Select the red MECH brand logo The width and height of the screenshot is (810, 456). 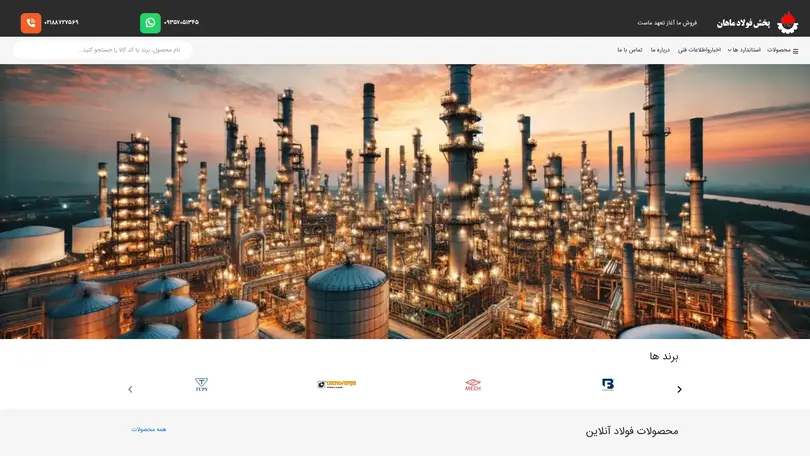(473, 385)
